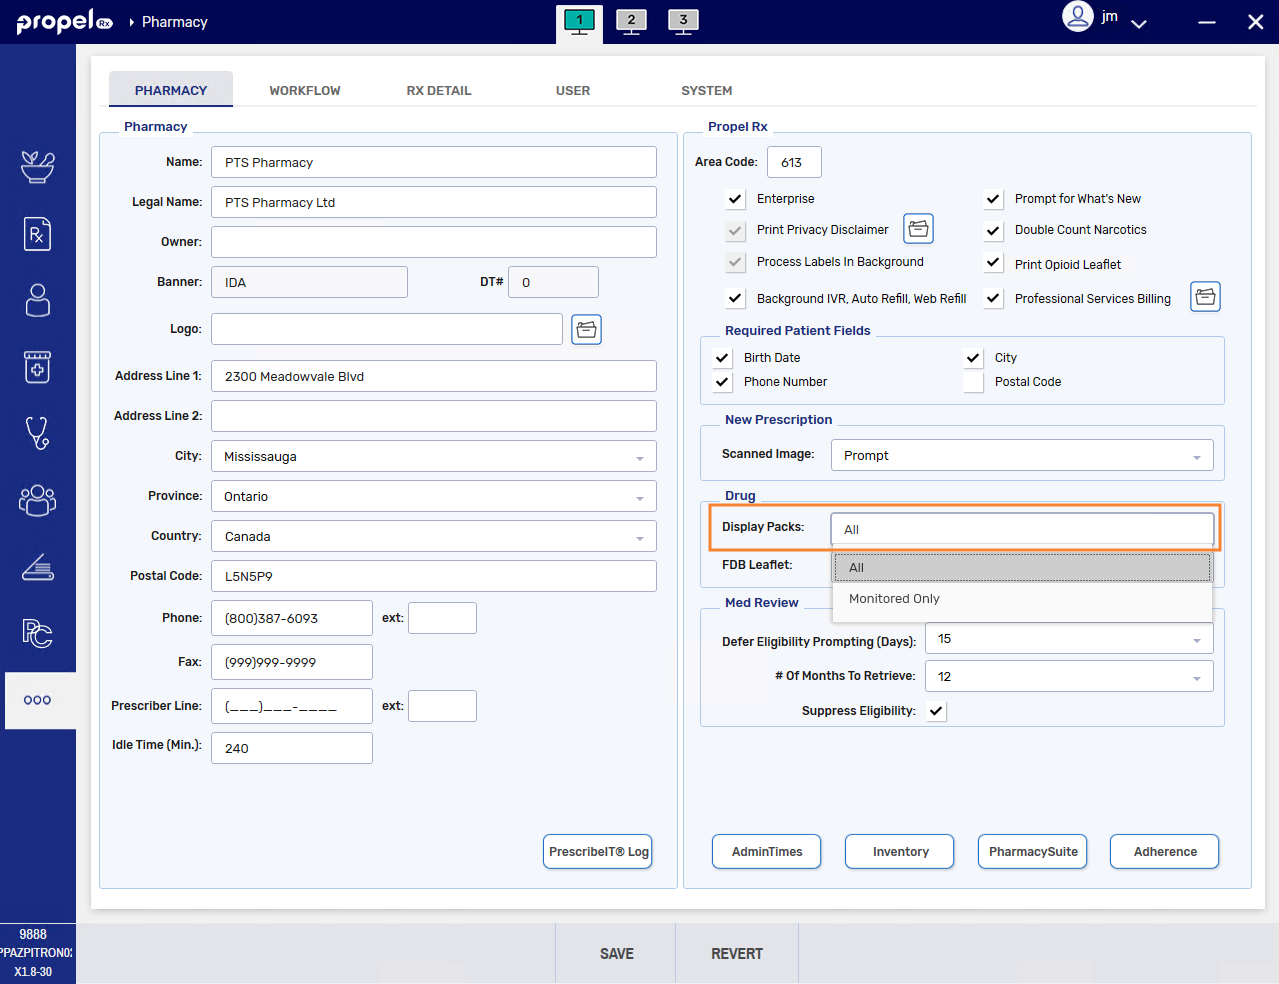The height and width of the screenshot is (984, 1279).
Task: Open the City dropdown showing Mississauga
Action: tap(434, 456)
